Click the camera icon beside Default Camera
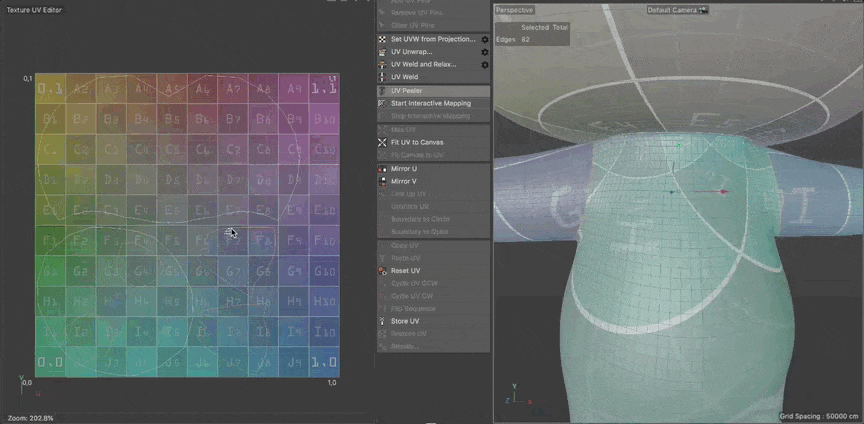This screenshot has height=424, width=864. click(x=703, y=10)
